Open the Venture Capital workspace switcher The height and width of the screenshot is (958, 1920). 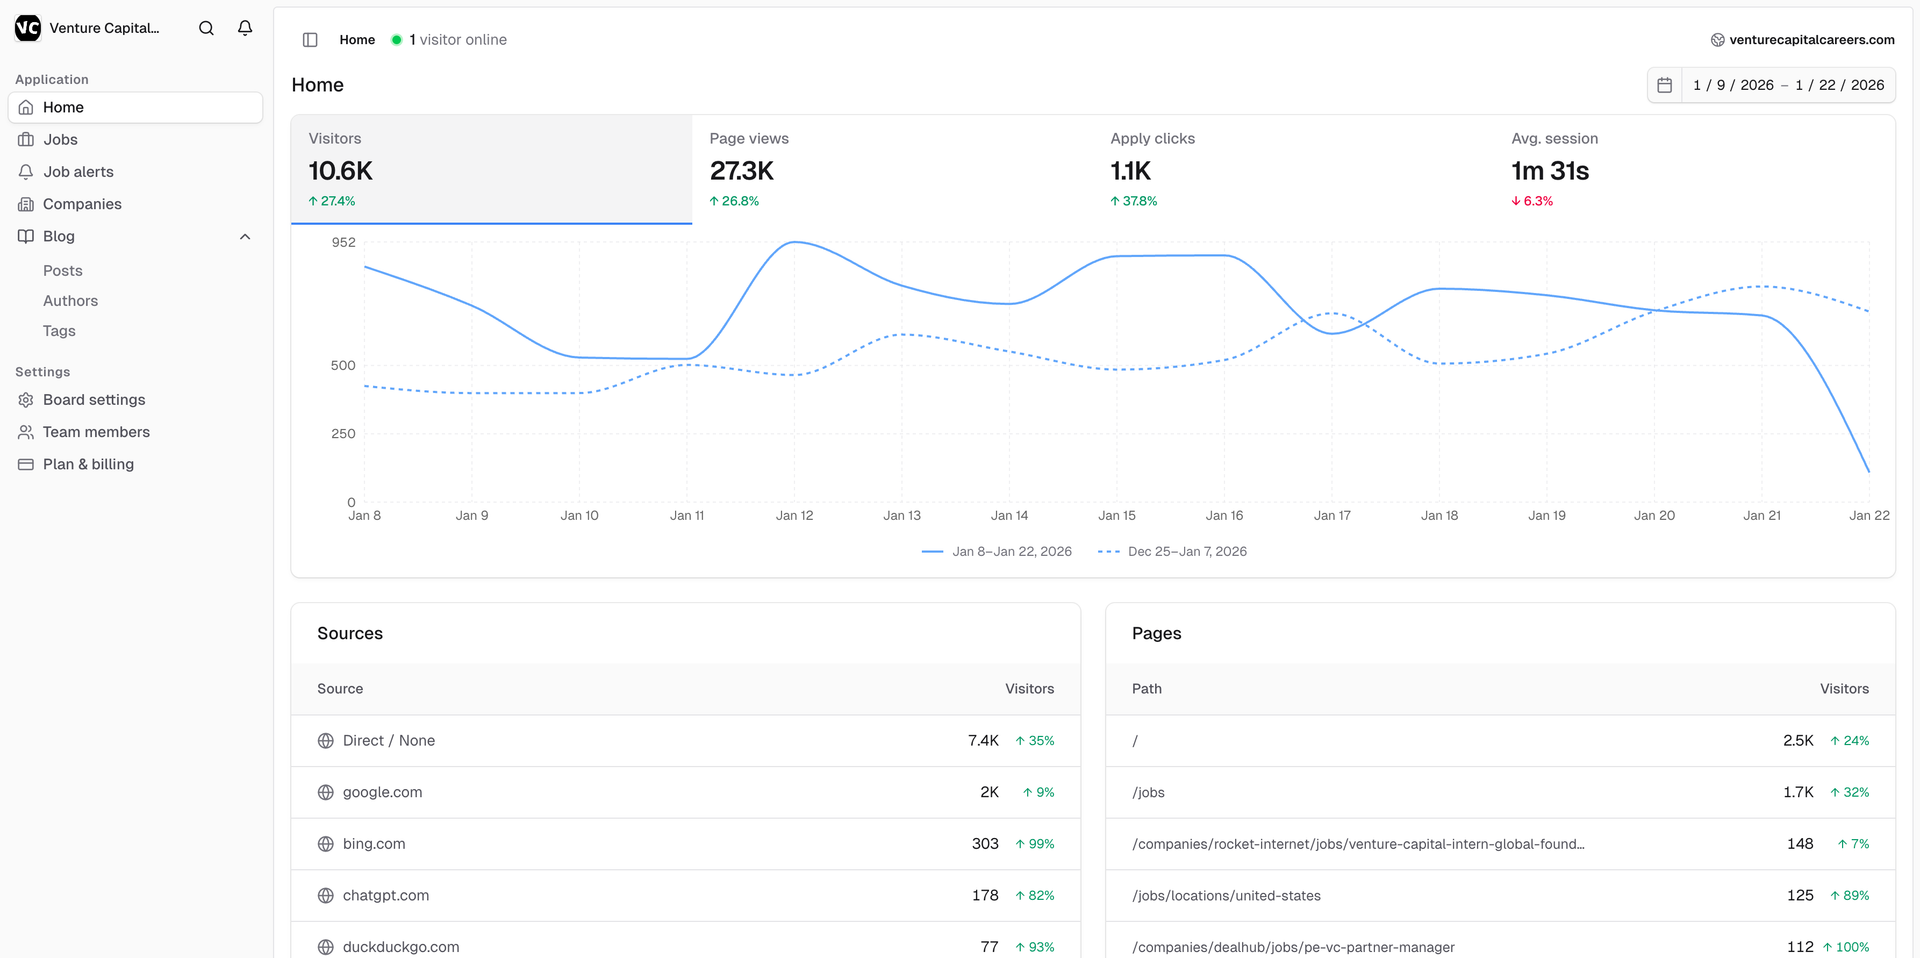pos(104,28)
